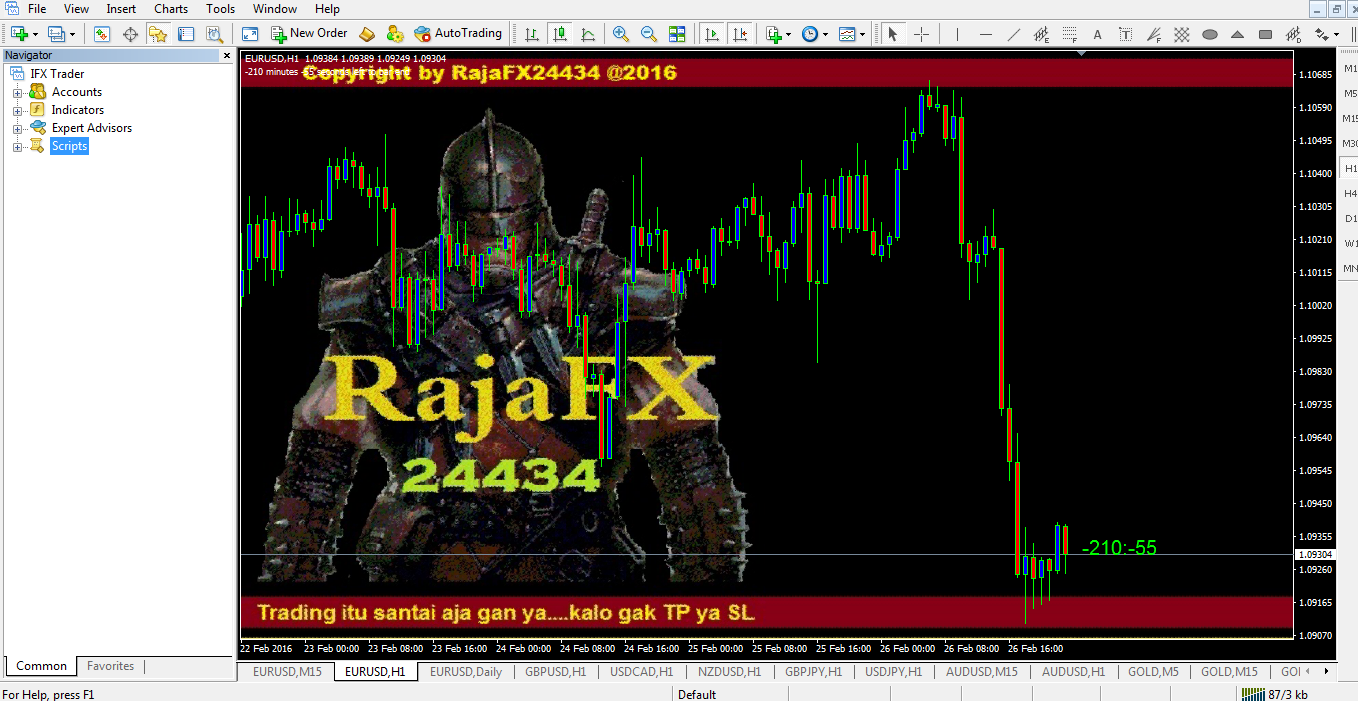Viewport: 1358px width, 701px height.
Task: Open MetaEditor from the yellow book icon
Action: (367, 34)
